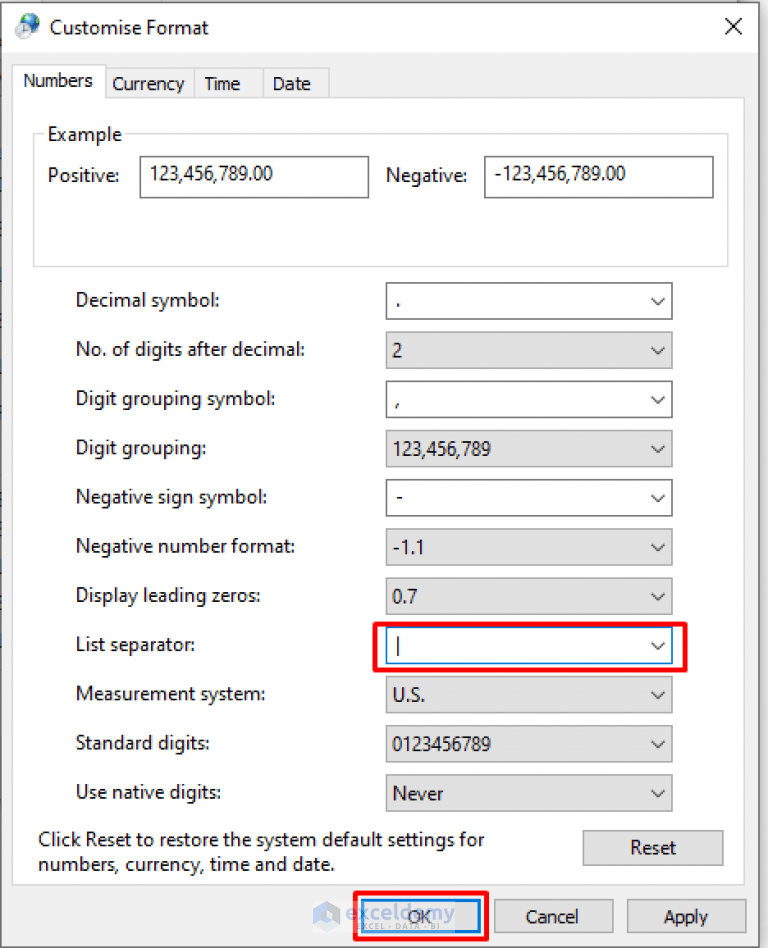Open the Standard digits dropdown

pyautogui.click(x=529, y=744)
